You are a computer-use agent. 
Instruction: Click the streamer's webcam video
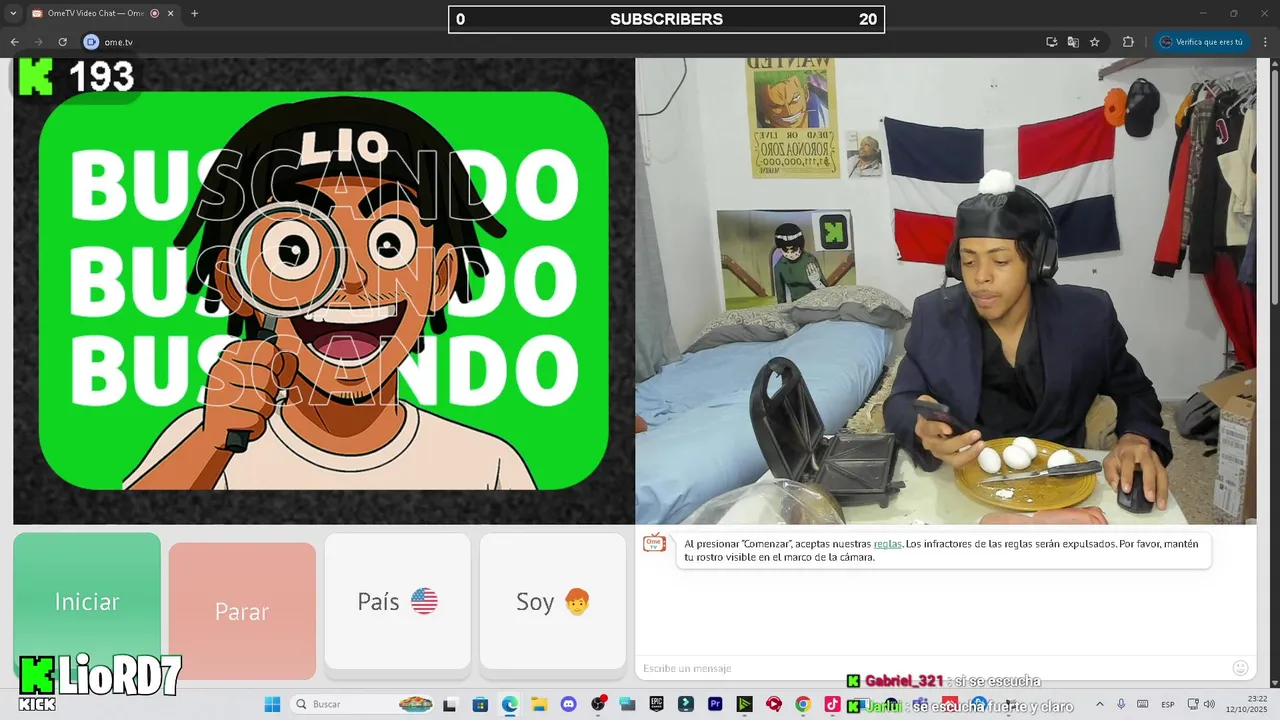point(946,291)
